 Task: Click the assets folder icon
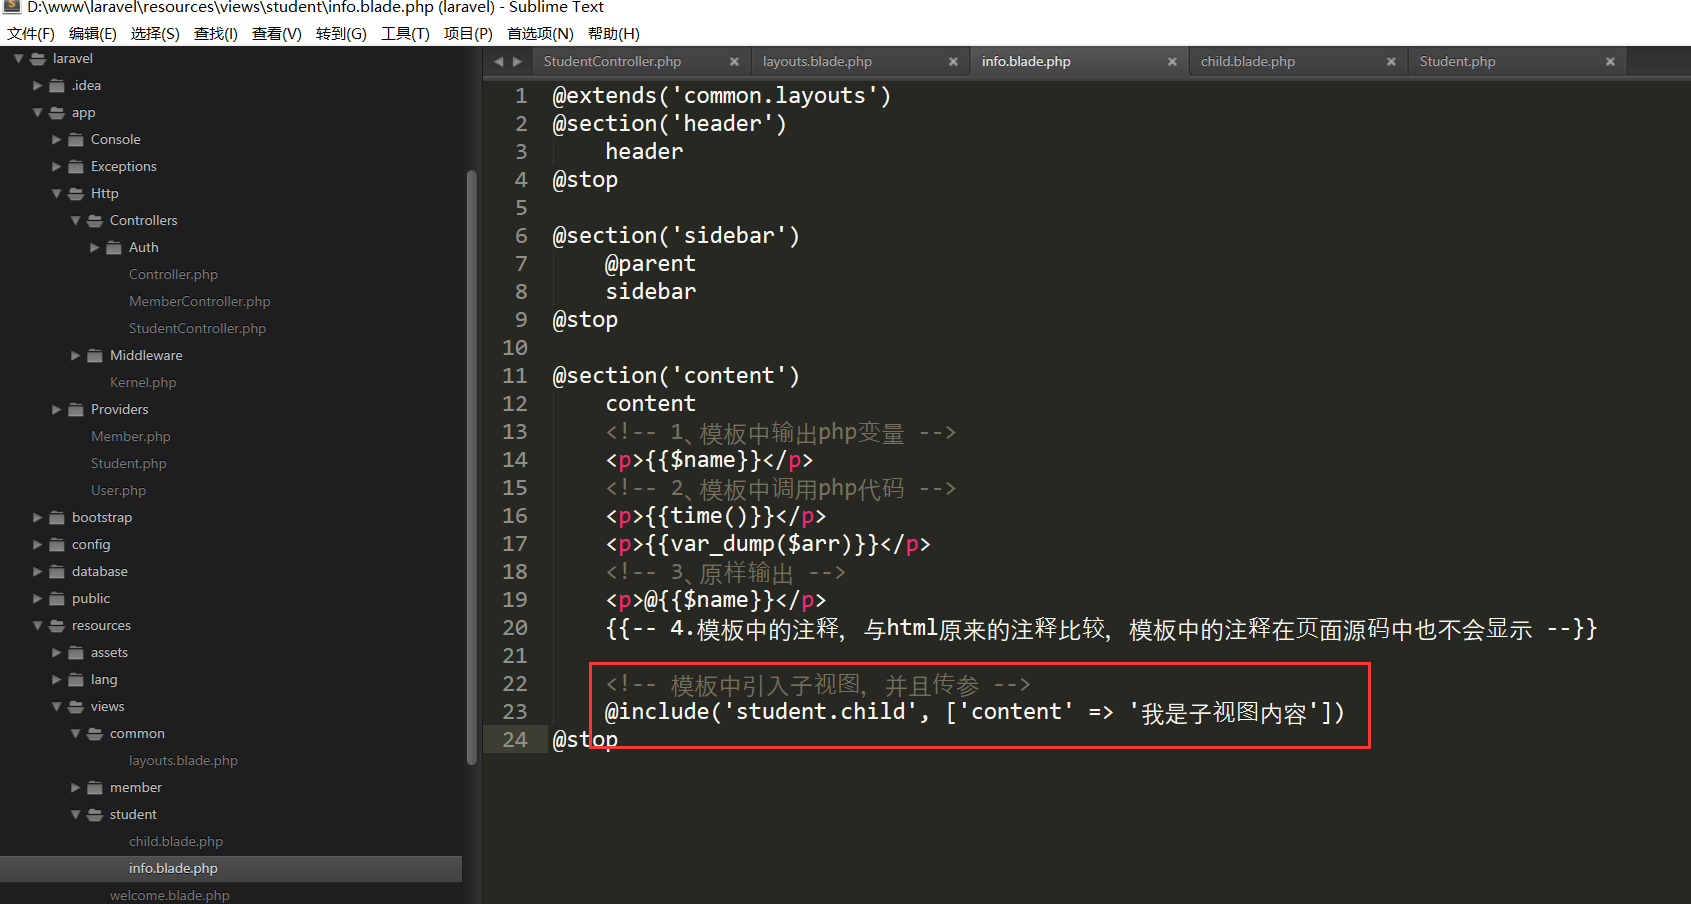76,653
